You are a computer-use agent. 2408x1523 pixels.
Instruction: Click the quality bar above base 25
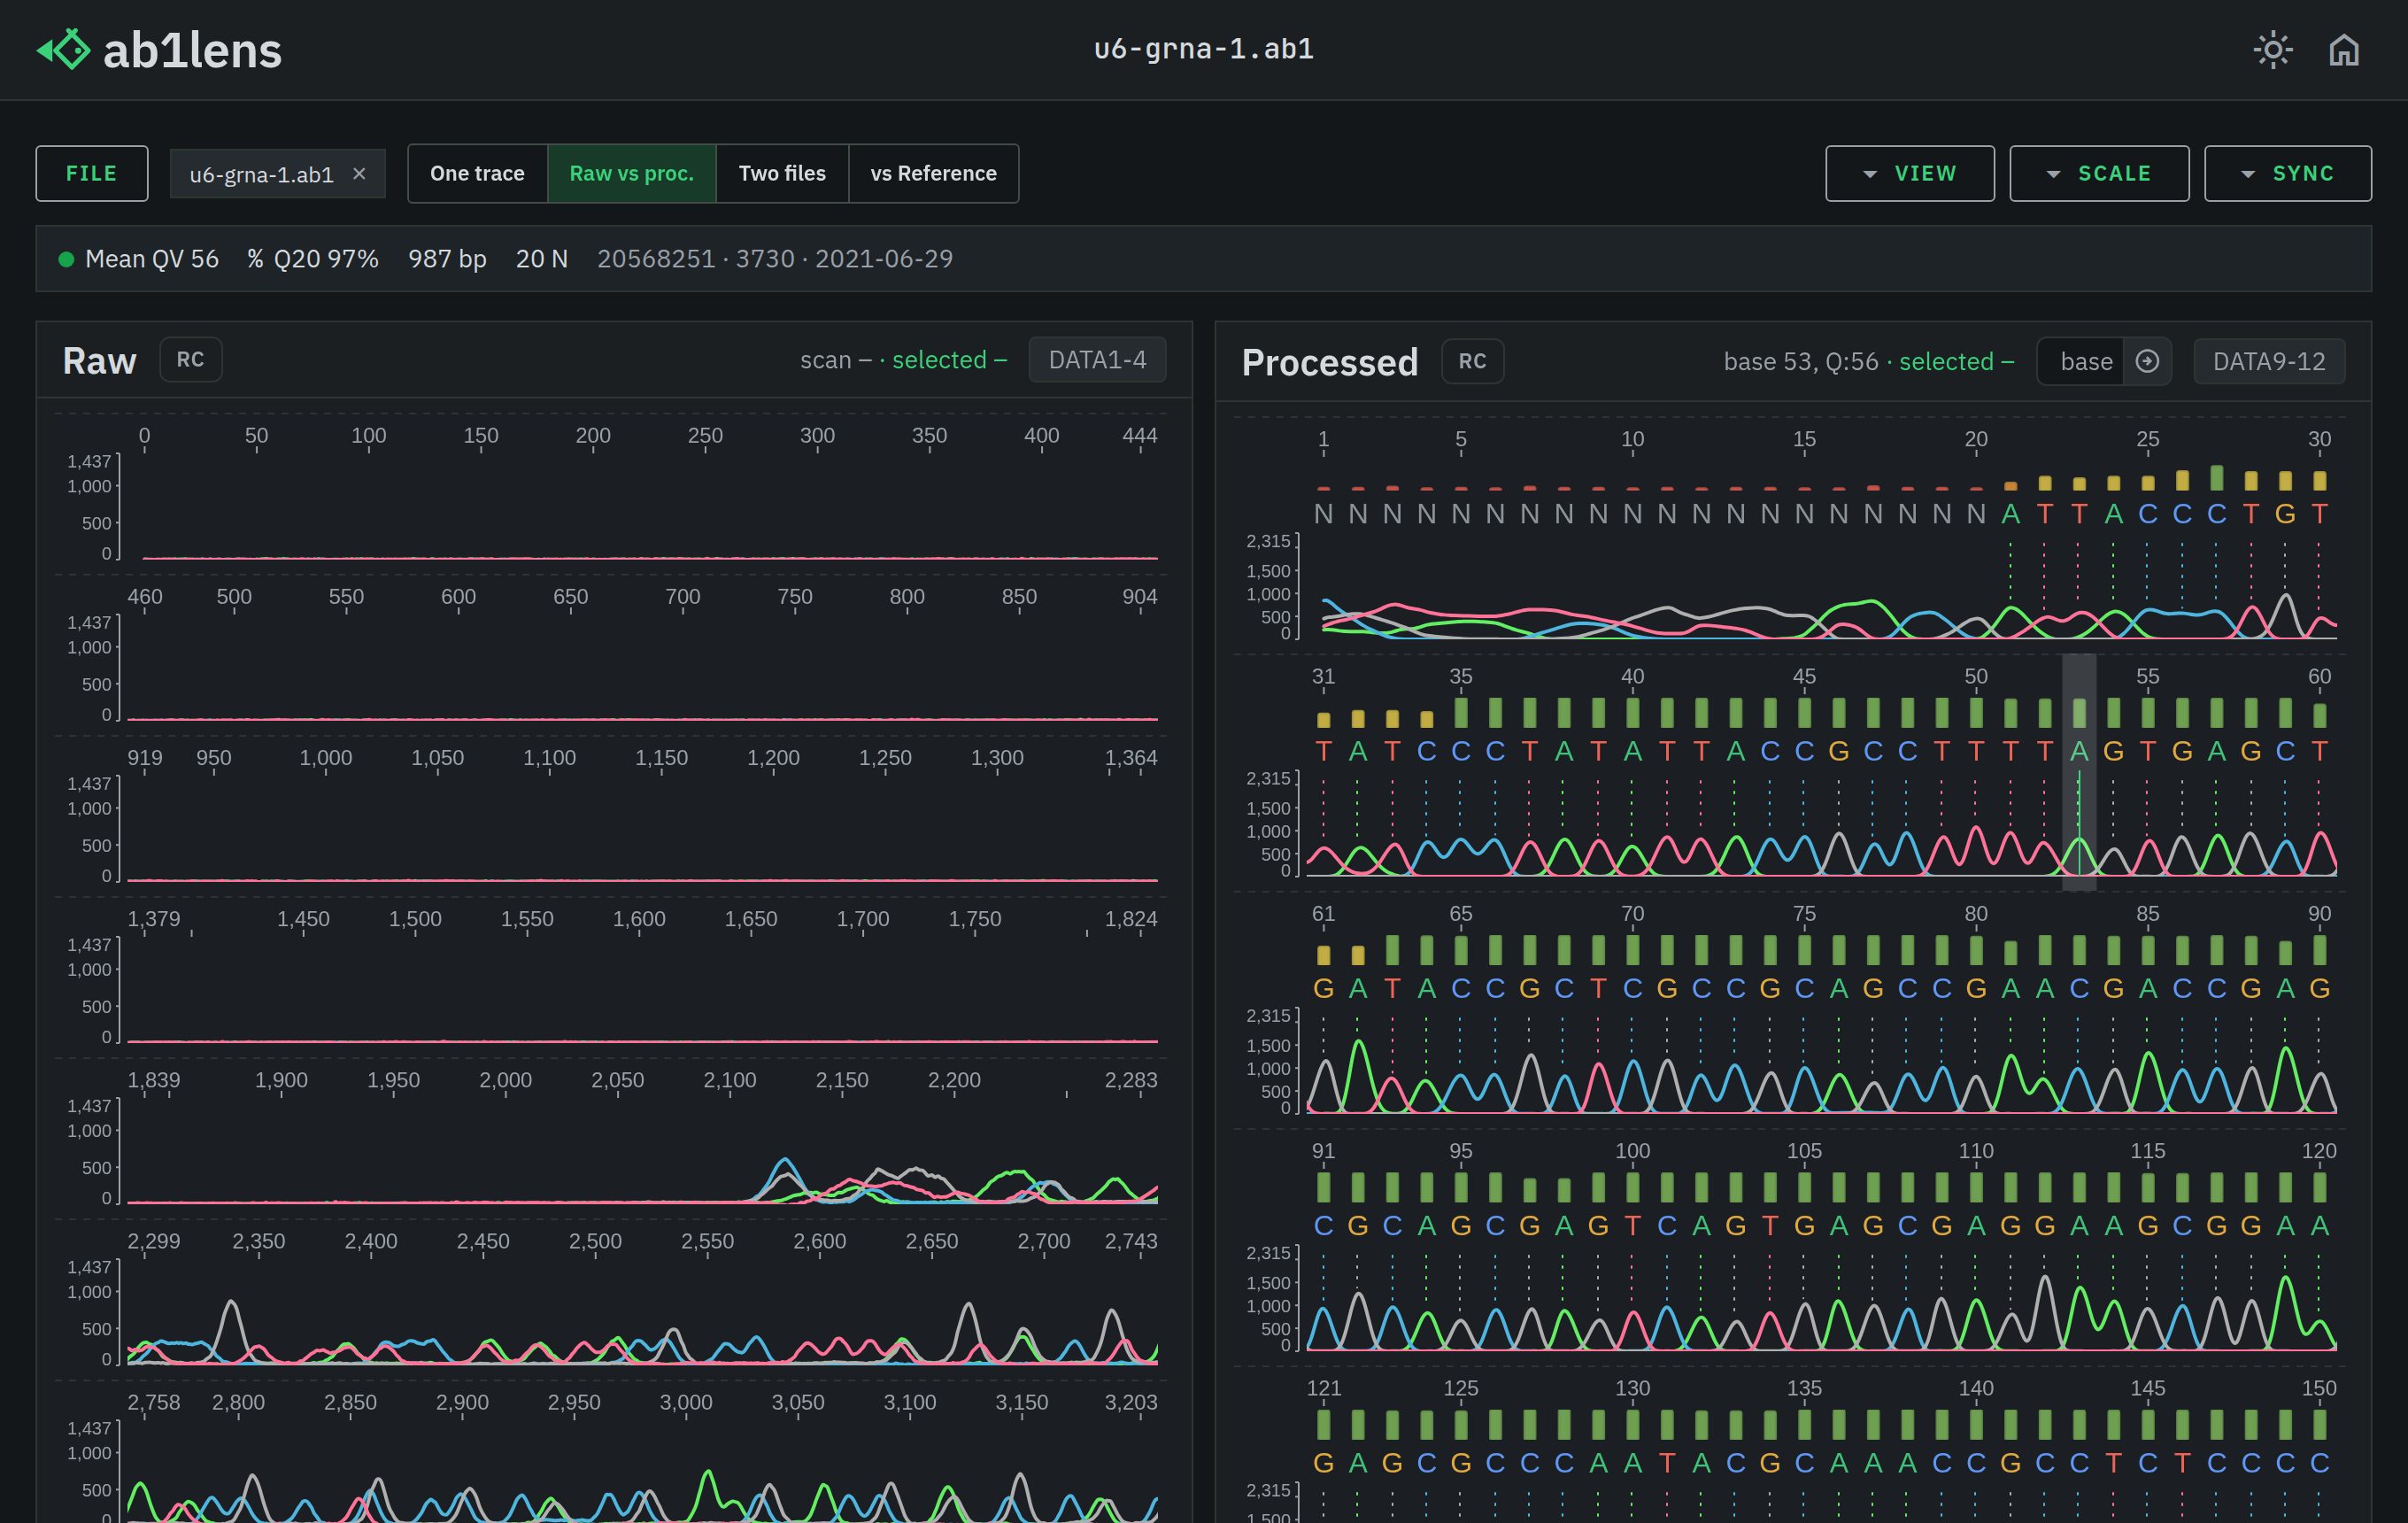(2147, 482)
